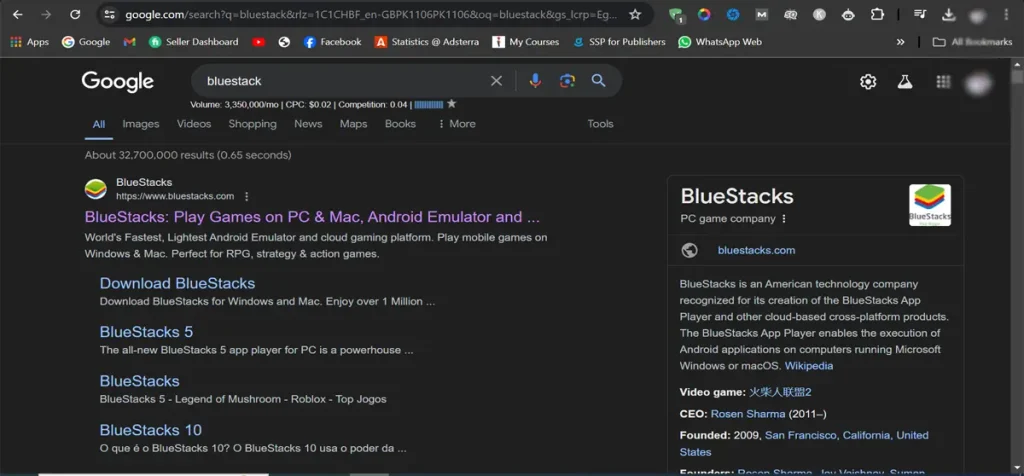Switch to the Videos tab

coord(194,124)
